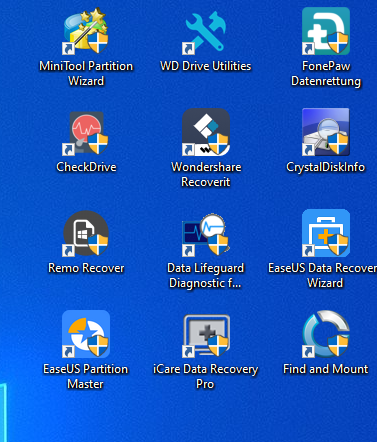Click the "Find and Mount" label text

coord(326,369)
